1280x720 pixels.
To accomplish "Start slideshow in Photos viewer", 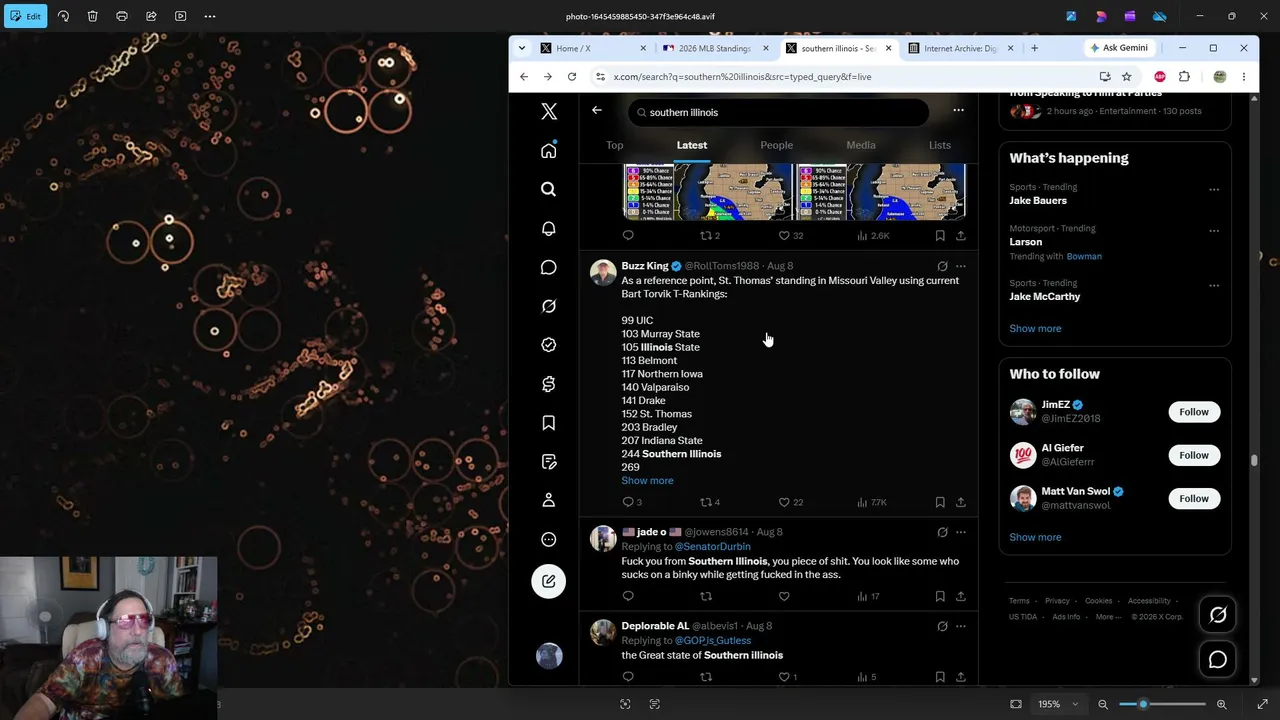I will tap(181, 16).
